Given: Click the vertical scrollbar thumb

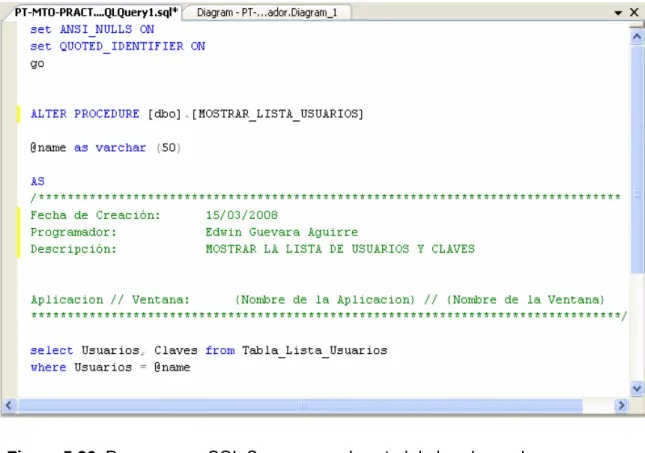Looking at the screenshot, I should (637, 158).
